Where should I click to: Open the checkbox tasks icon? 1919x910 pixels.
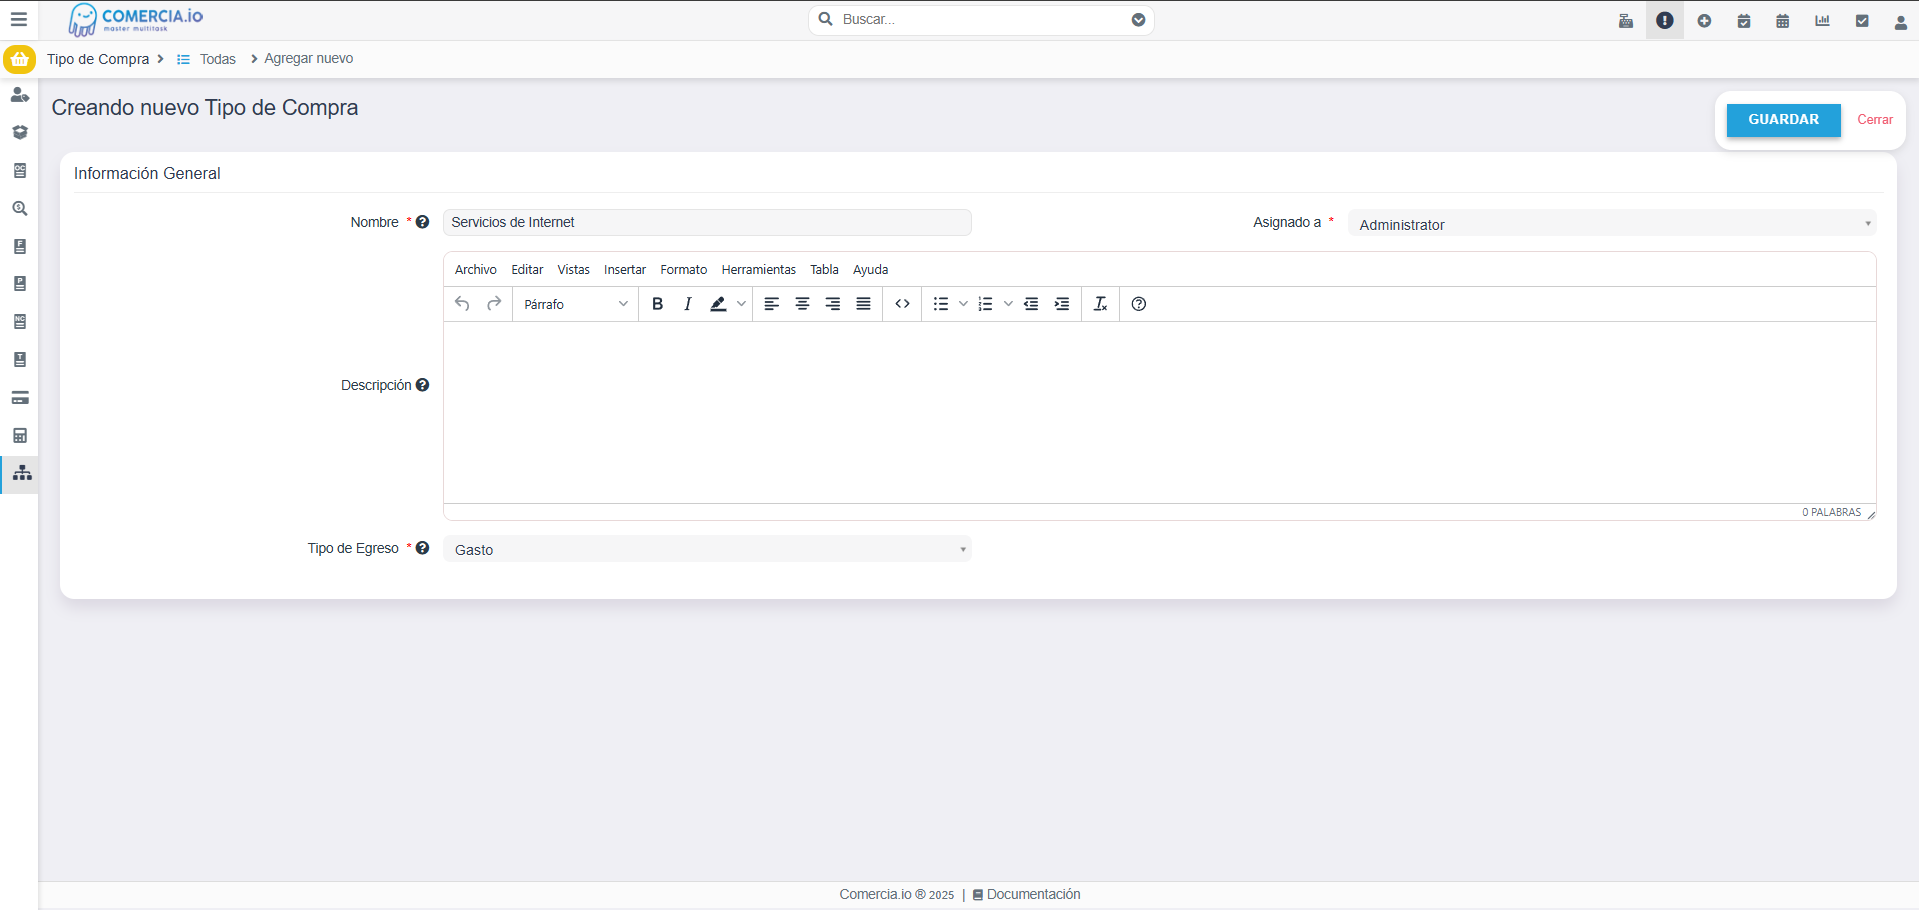1862,20
